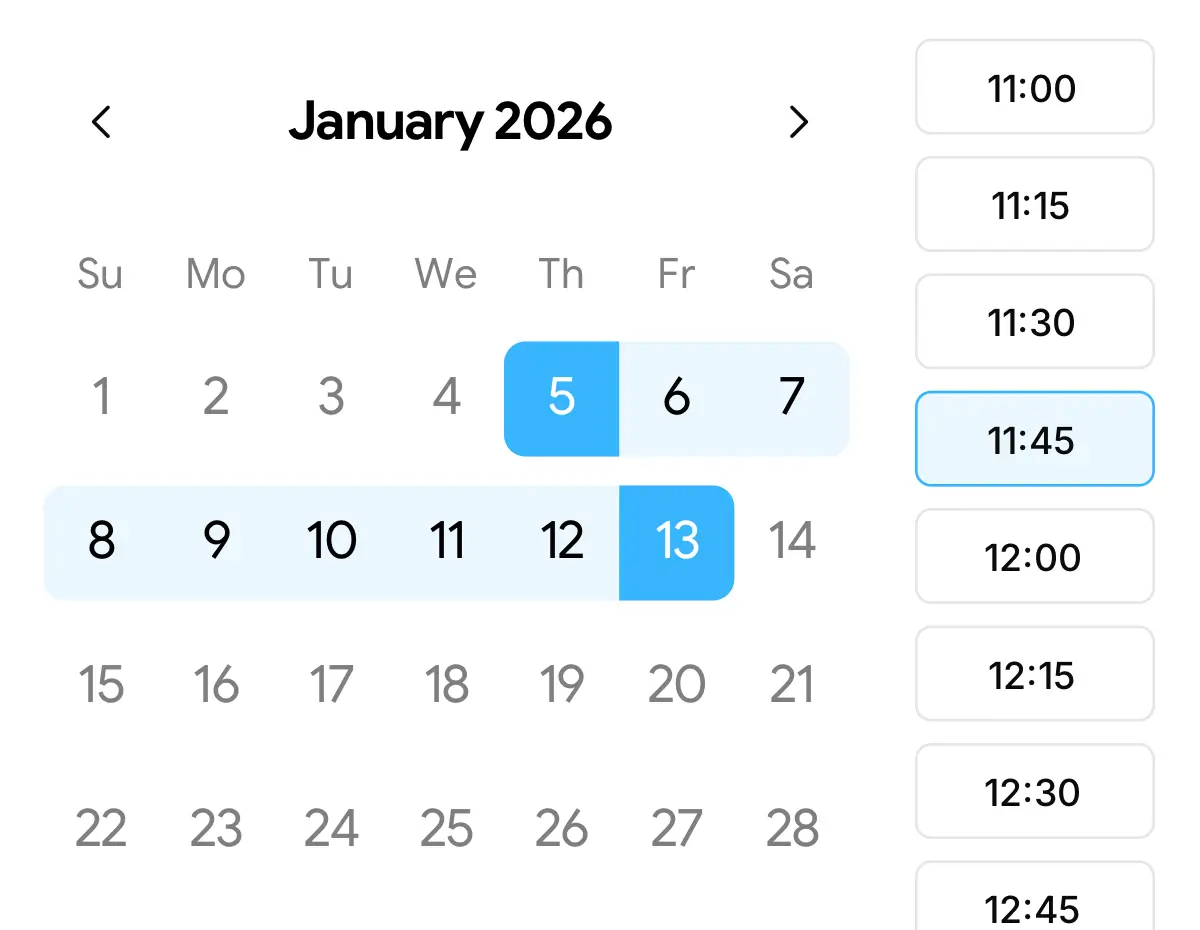Click the selected 11:45 time slot
Screen dimensions: 1200x930
1034,439
